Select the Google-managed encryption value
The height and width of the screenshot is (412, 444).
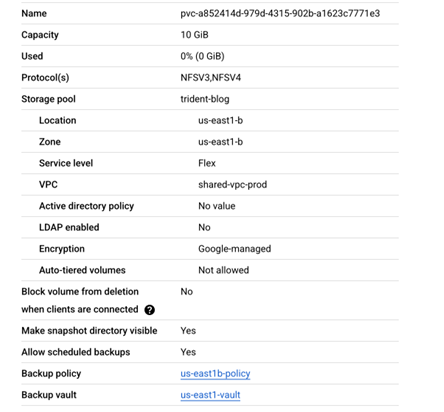(235, 249)
